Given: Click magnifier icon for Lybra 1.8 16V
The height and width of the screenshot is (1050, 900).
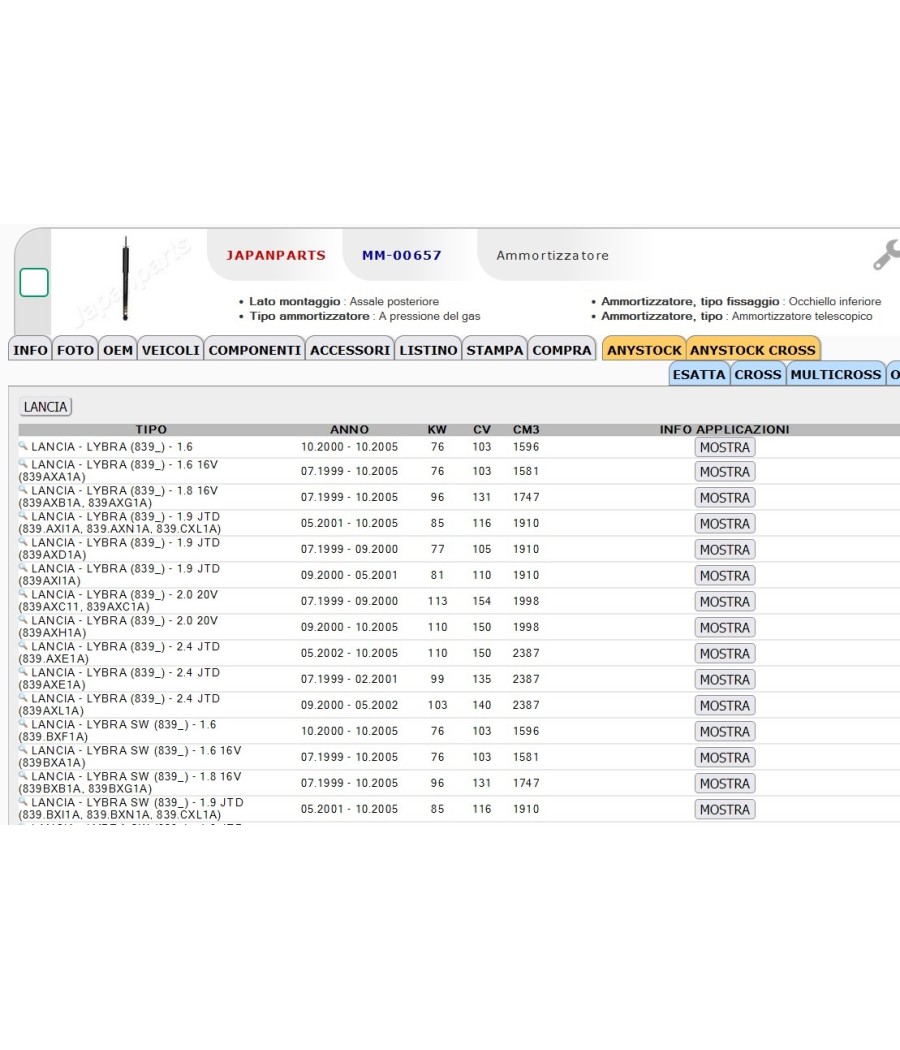Looking at the screenshot, I should click(x=23, y=490).
